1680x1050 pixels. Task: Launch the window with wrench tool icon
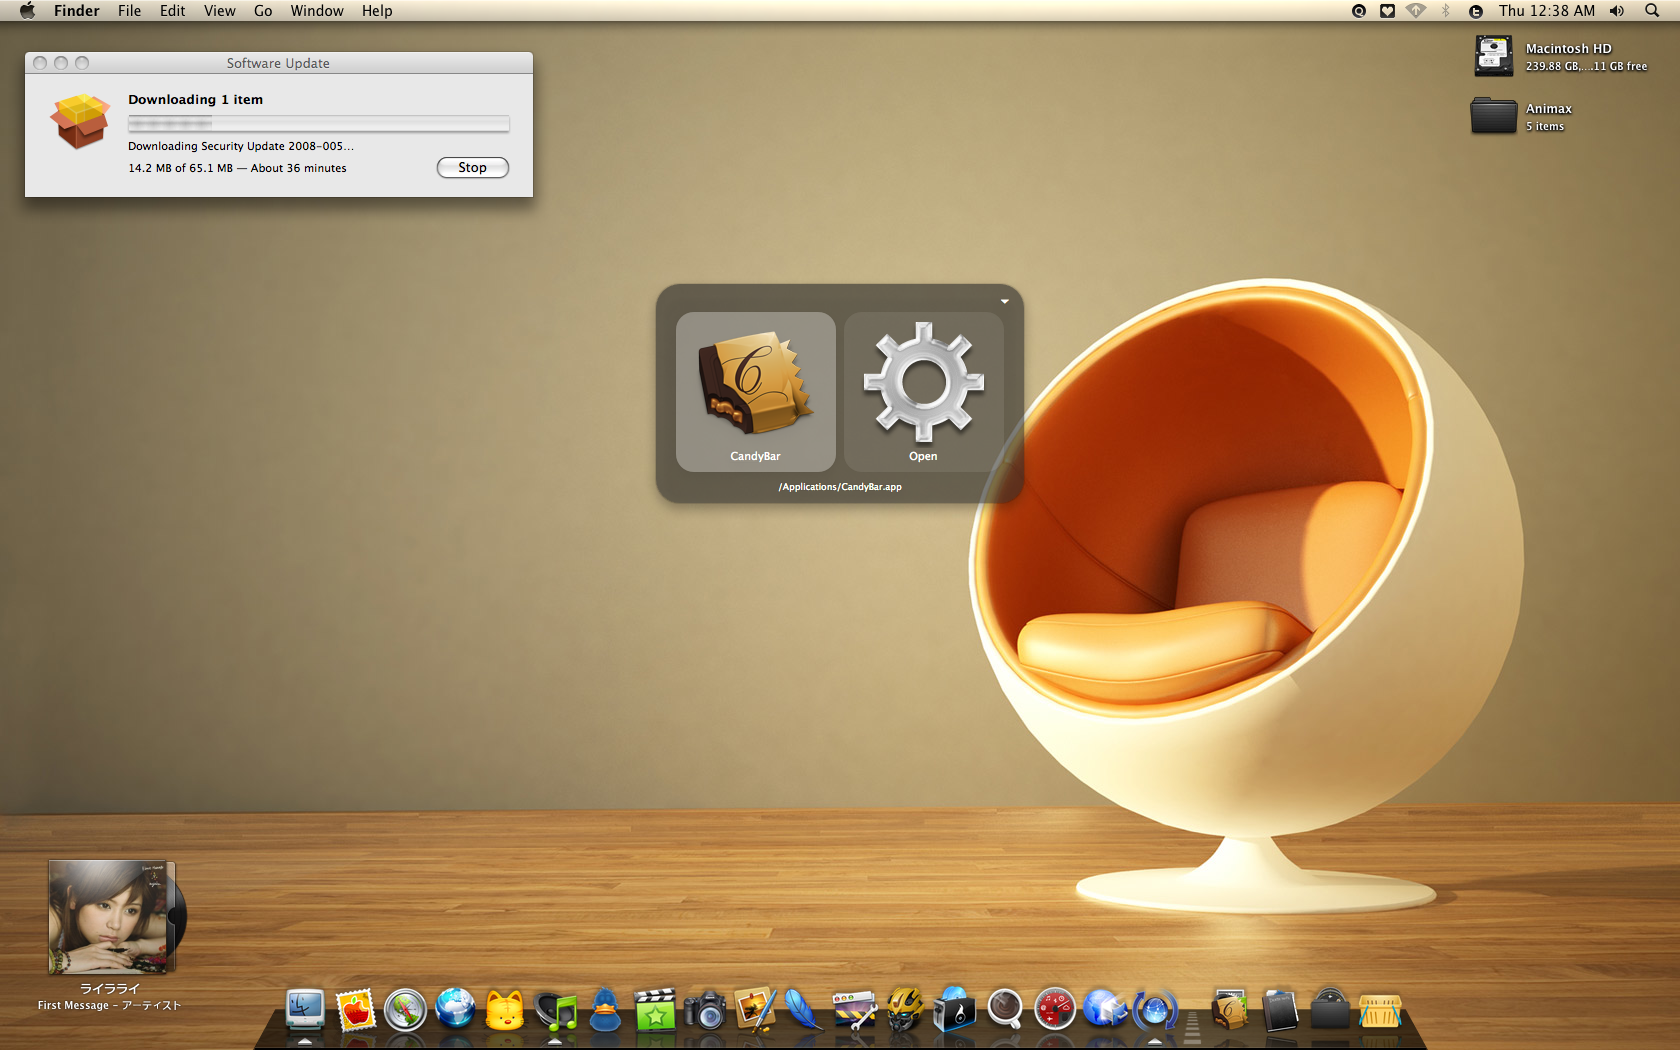pyautogui.click(x=855, y=1010)
